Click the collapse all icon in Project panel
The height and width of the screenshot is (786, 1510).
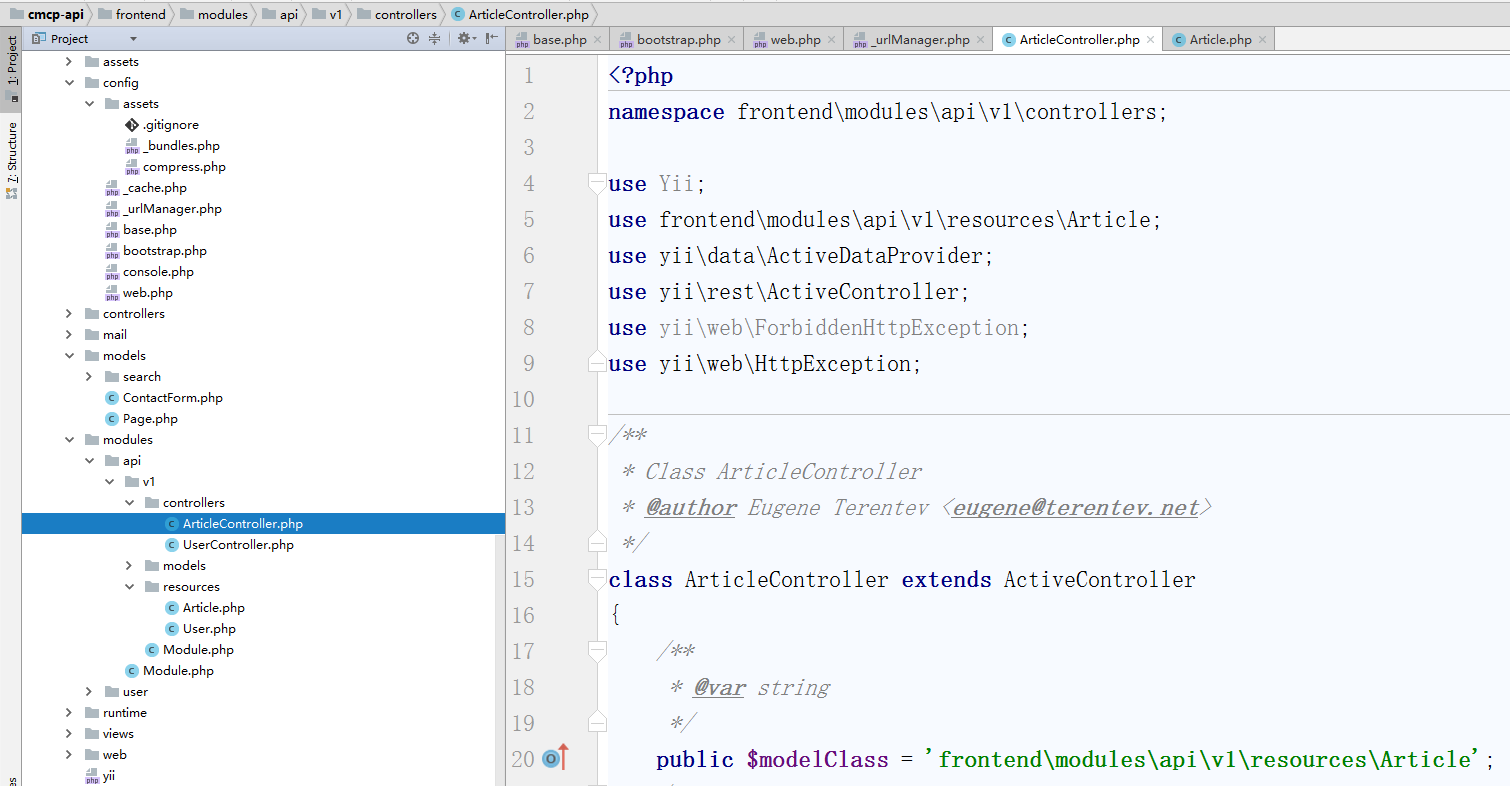(435, 39)
